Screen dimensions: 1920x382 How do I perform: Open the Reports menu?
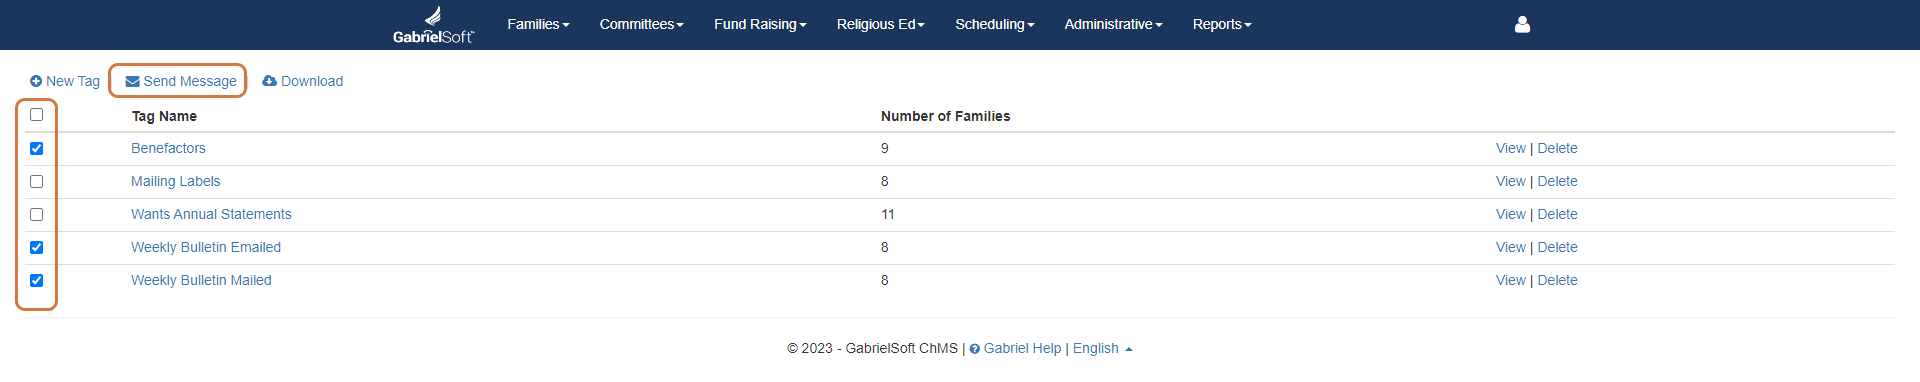(1222, 24)
